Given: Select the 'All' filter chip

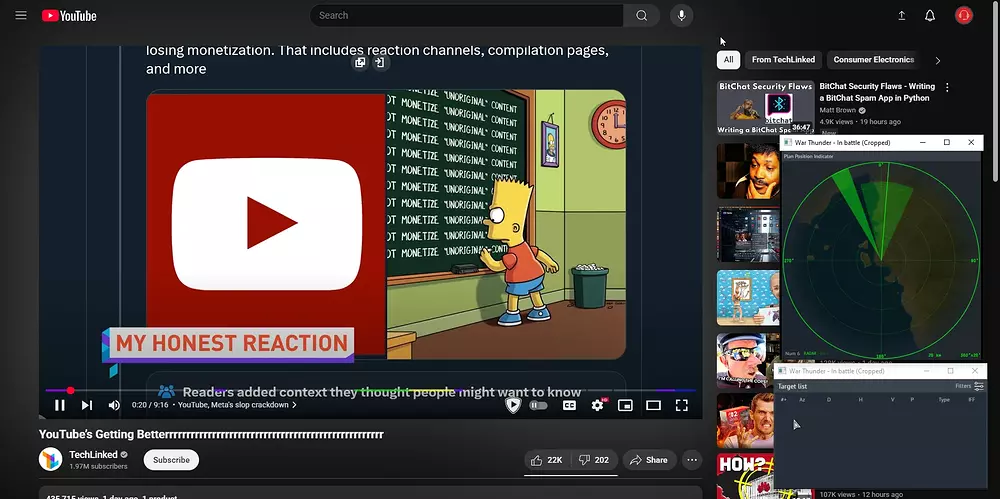Looking at the screenshot, I should [x=728, y=60].
